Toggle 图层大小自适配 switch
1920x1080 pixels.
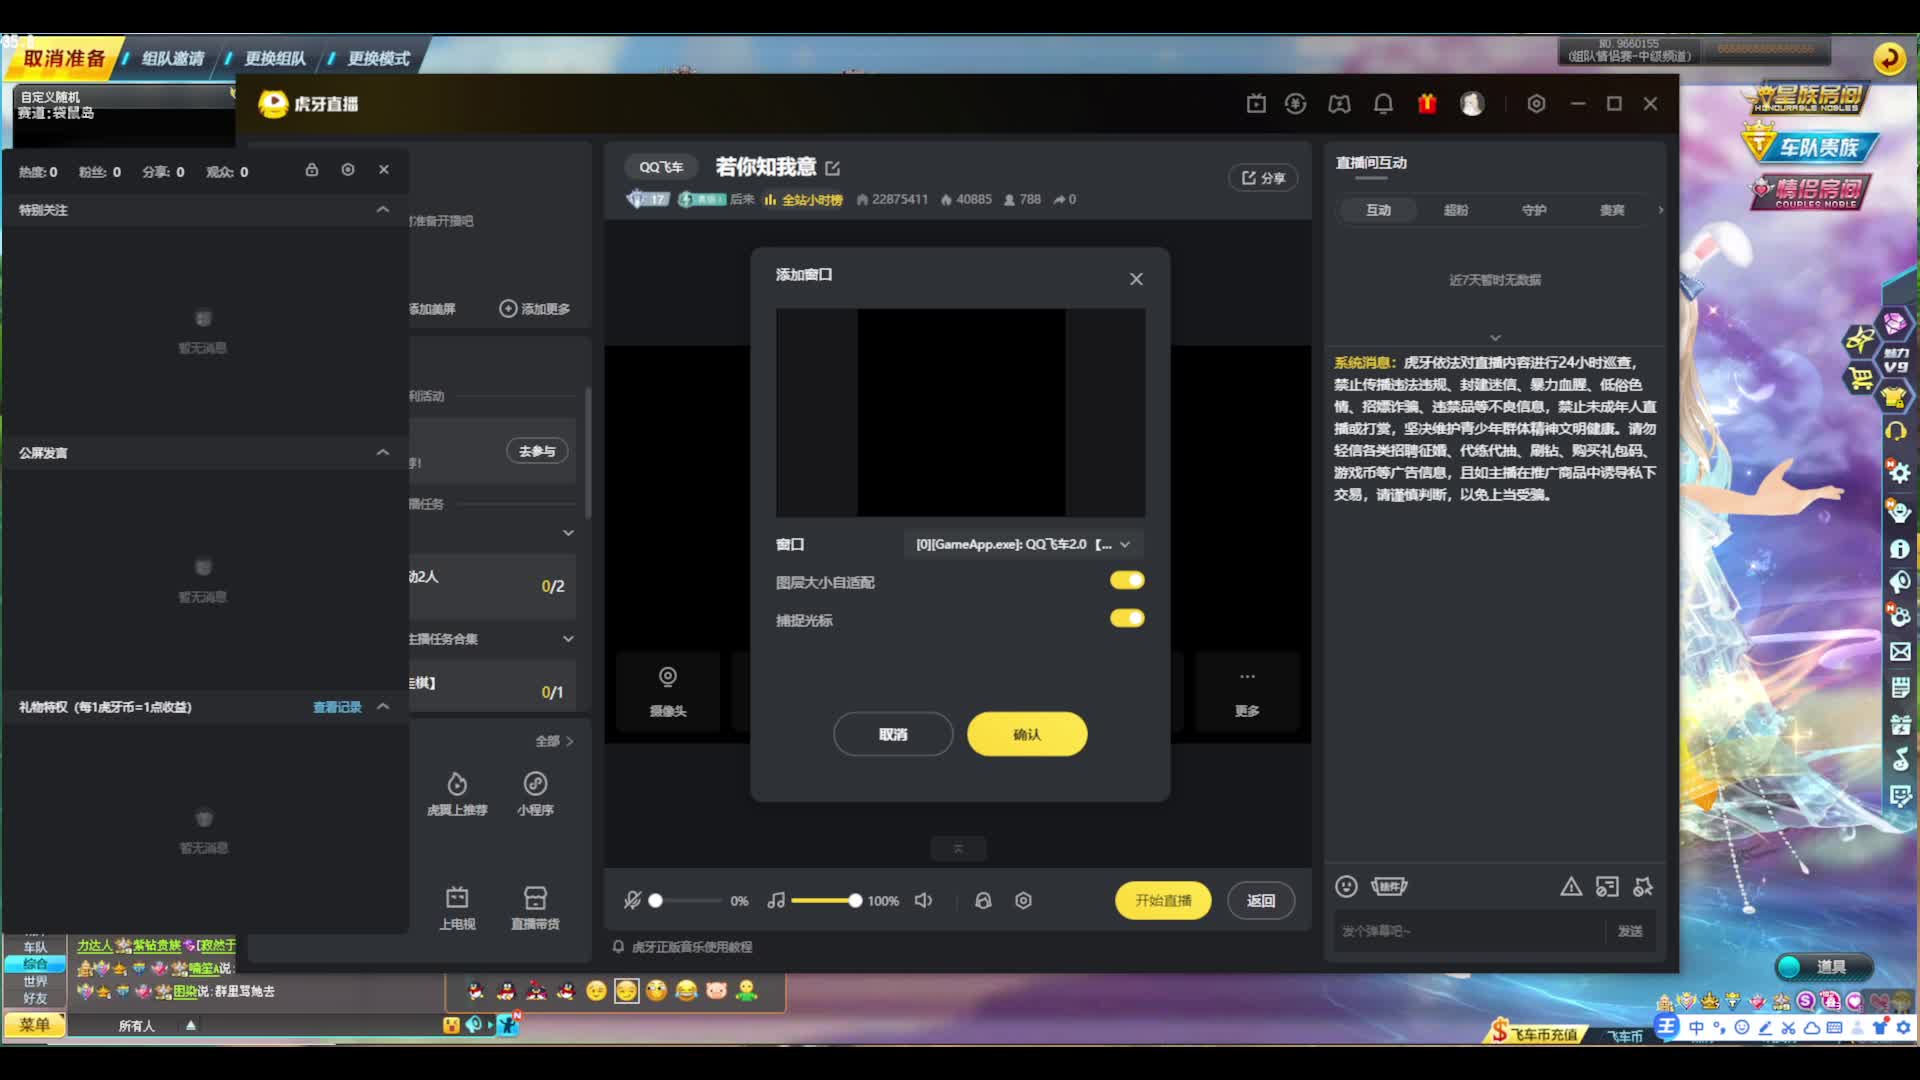[x=1127, y=581]
